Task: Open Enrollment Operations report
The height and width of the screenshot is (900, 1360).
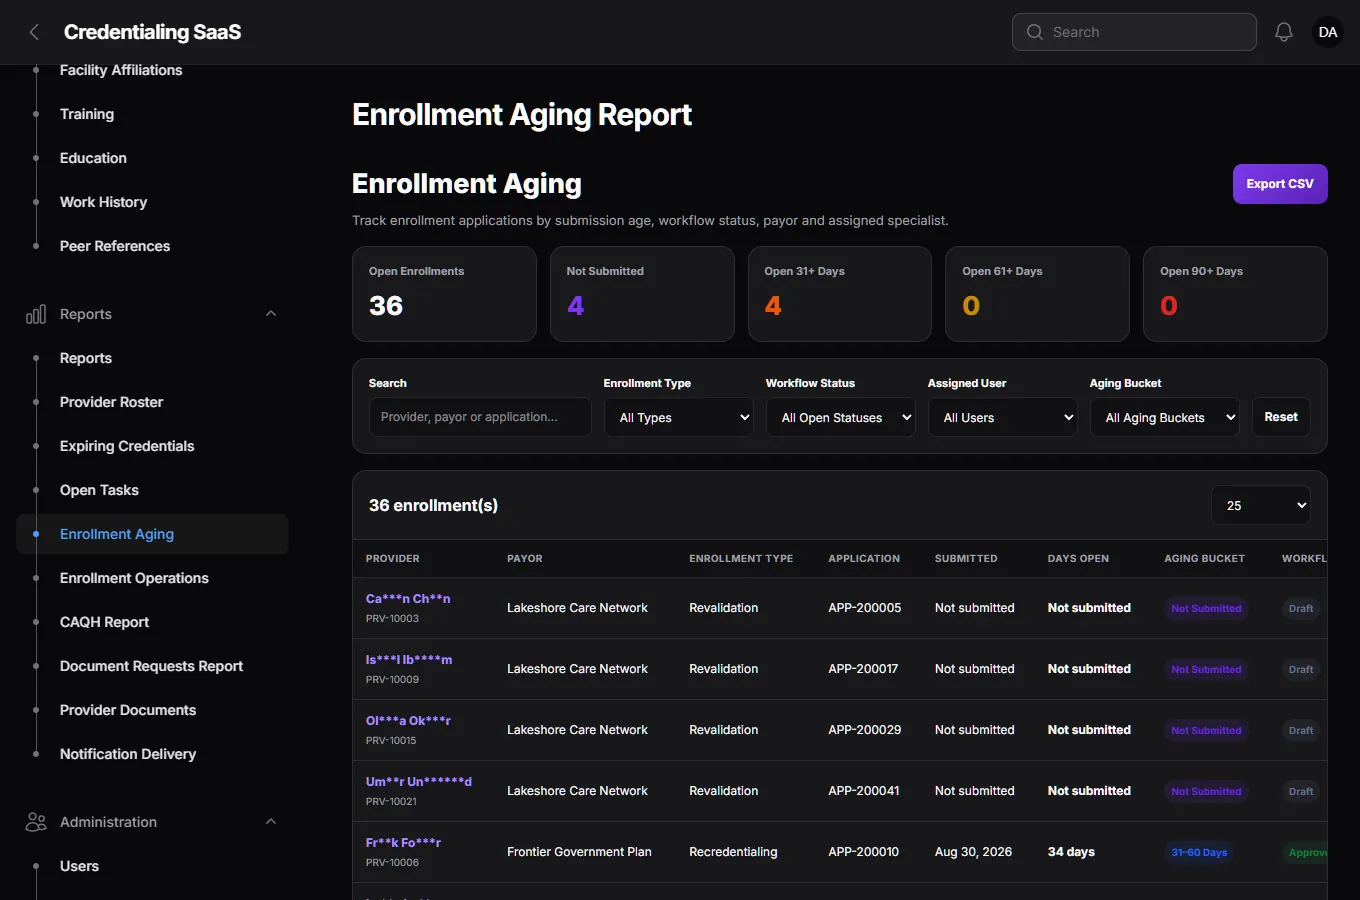Action: click(x=134, y=578)
